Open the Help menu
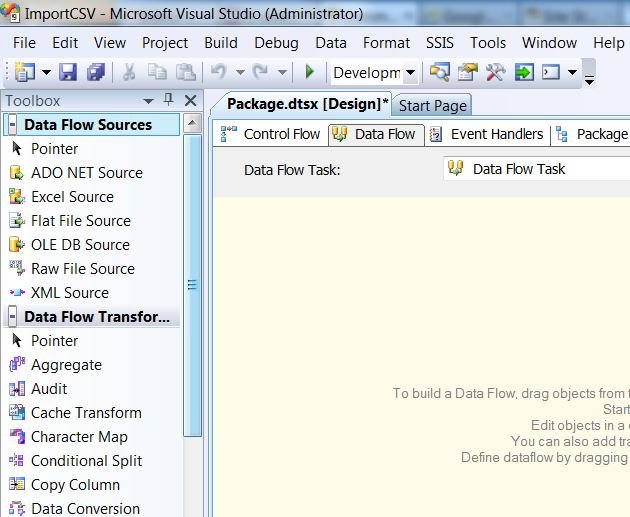Image resolution: width=630 pixels, height=517 pixels. (609, 43)
